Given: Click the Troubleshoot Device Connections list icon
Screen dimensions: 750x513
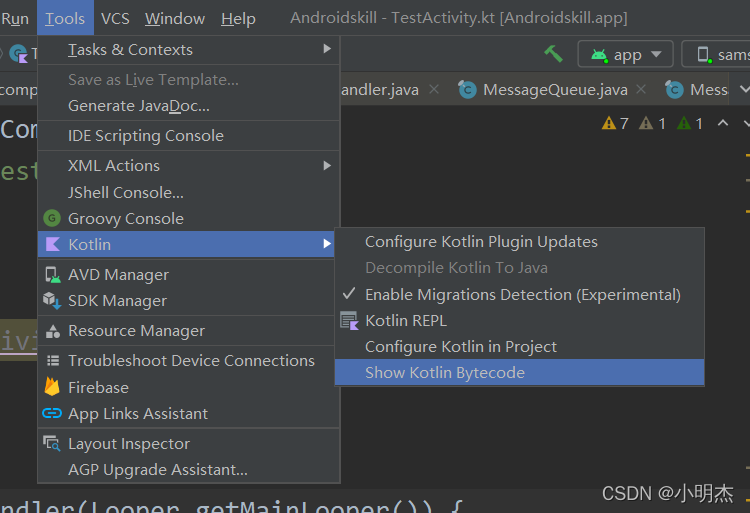Looking at the screenshot, I should click(53, 360).
